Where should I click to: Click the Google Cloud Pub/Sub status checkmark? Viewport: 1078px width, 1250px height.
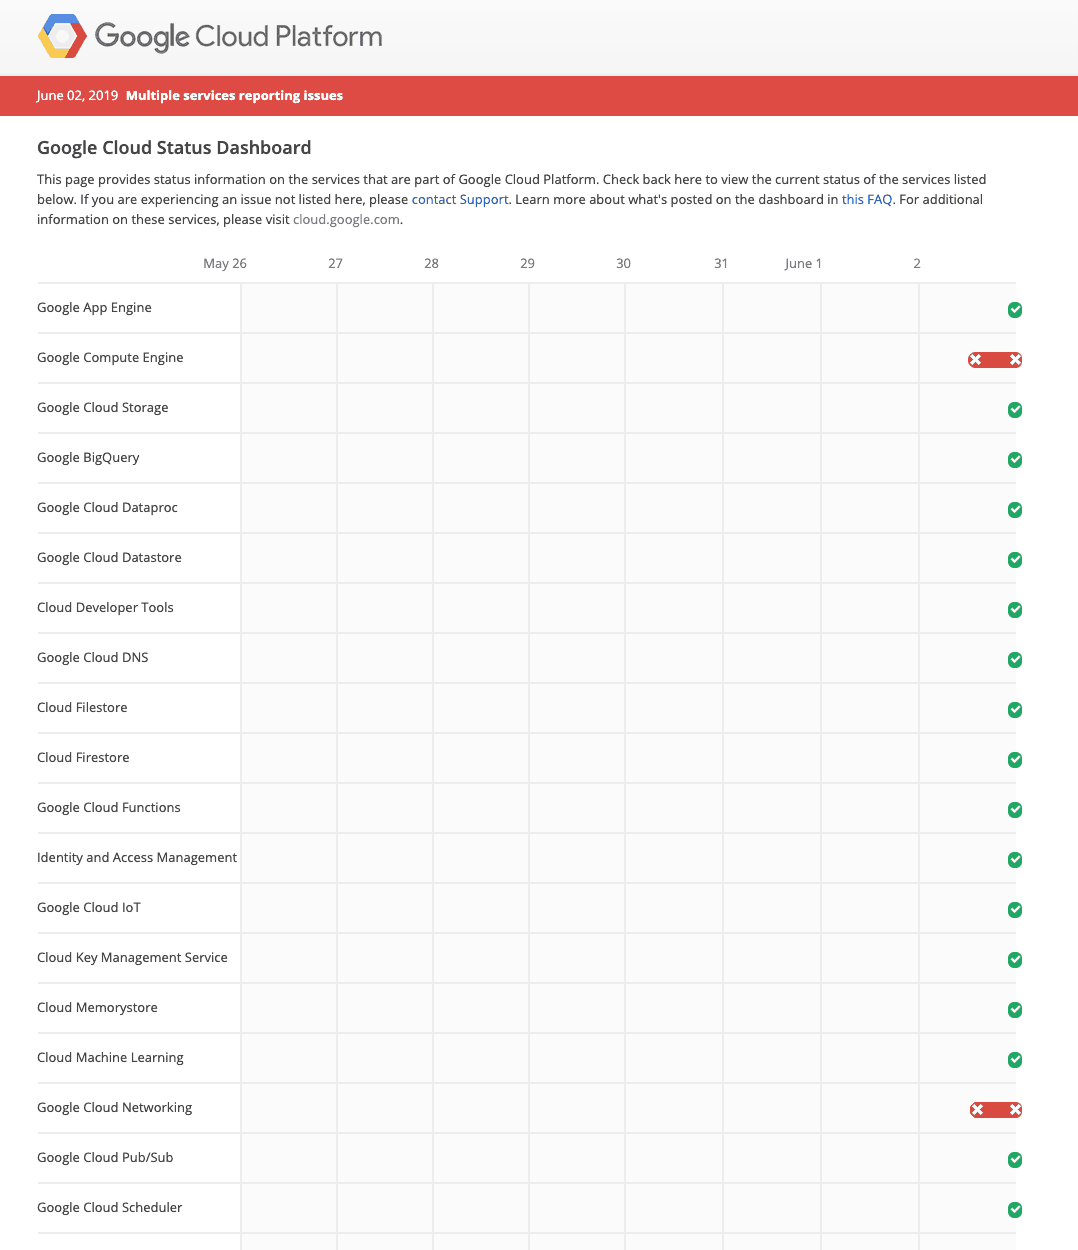[x=1014, y=1160]
